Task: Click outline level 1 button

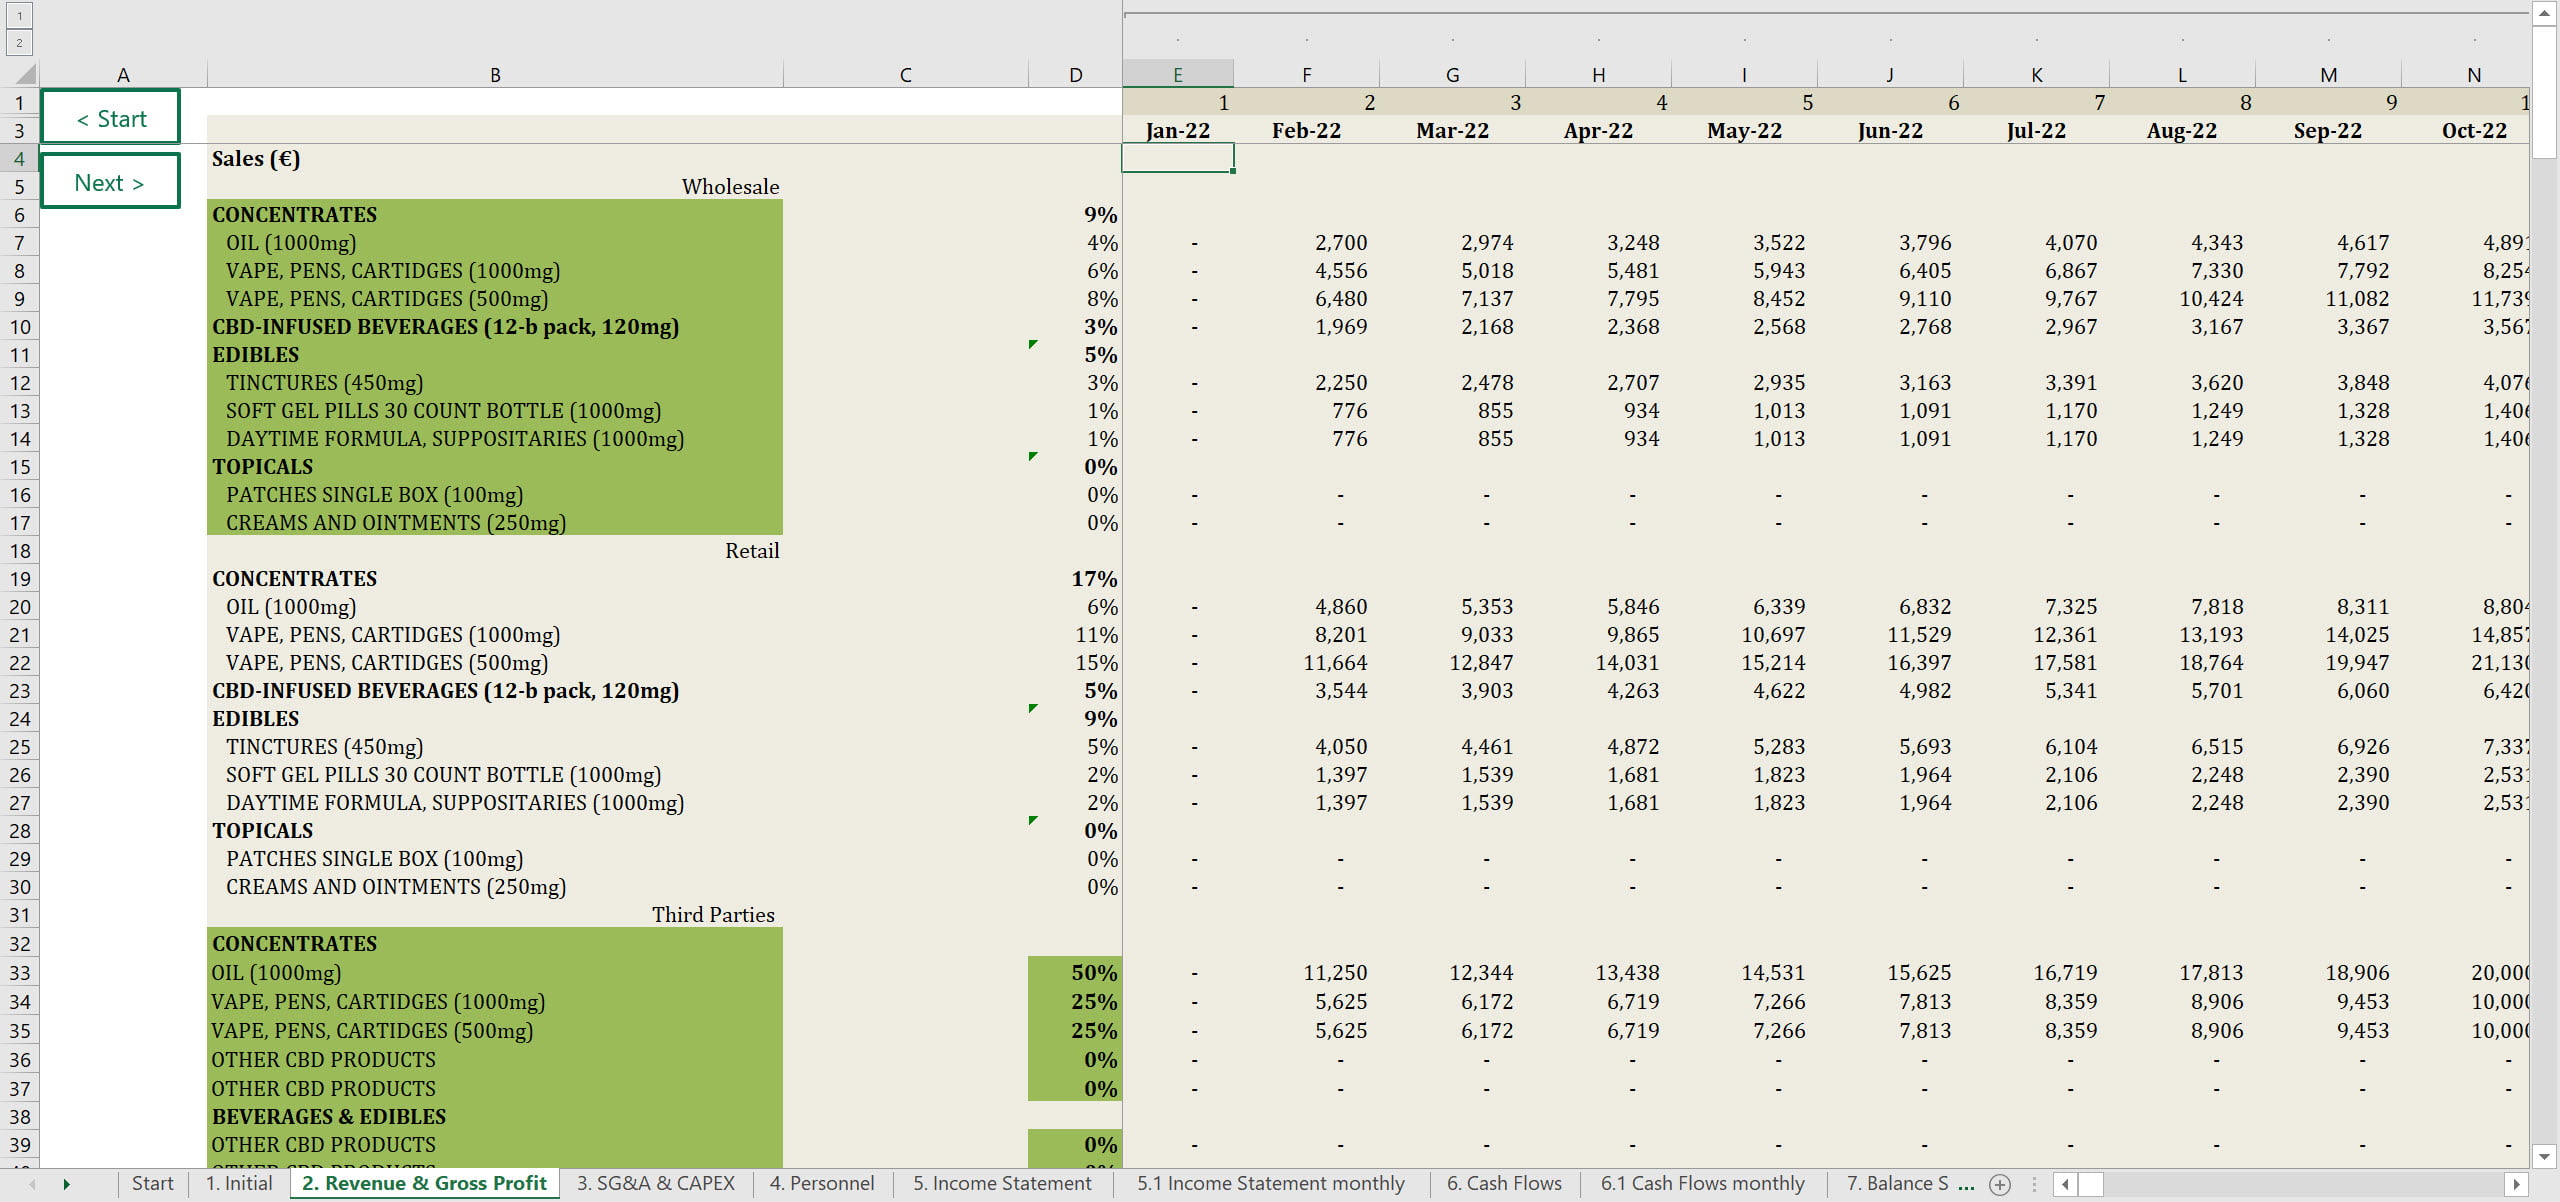Action: click(x=19, y=15)
